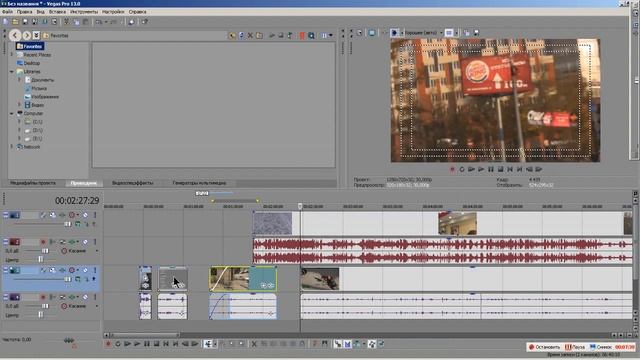Click the Остановить recording button

(x=544, y=347)
